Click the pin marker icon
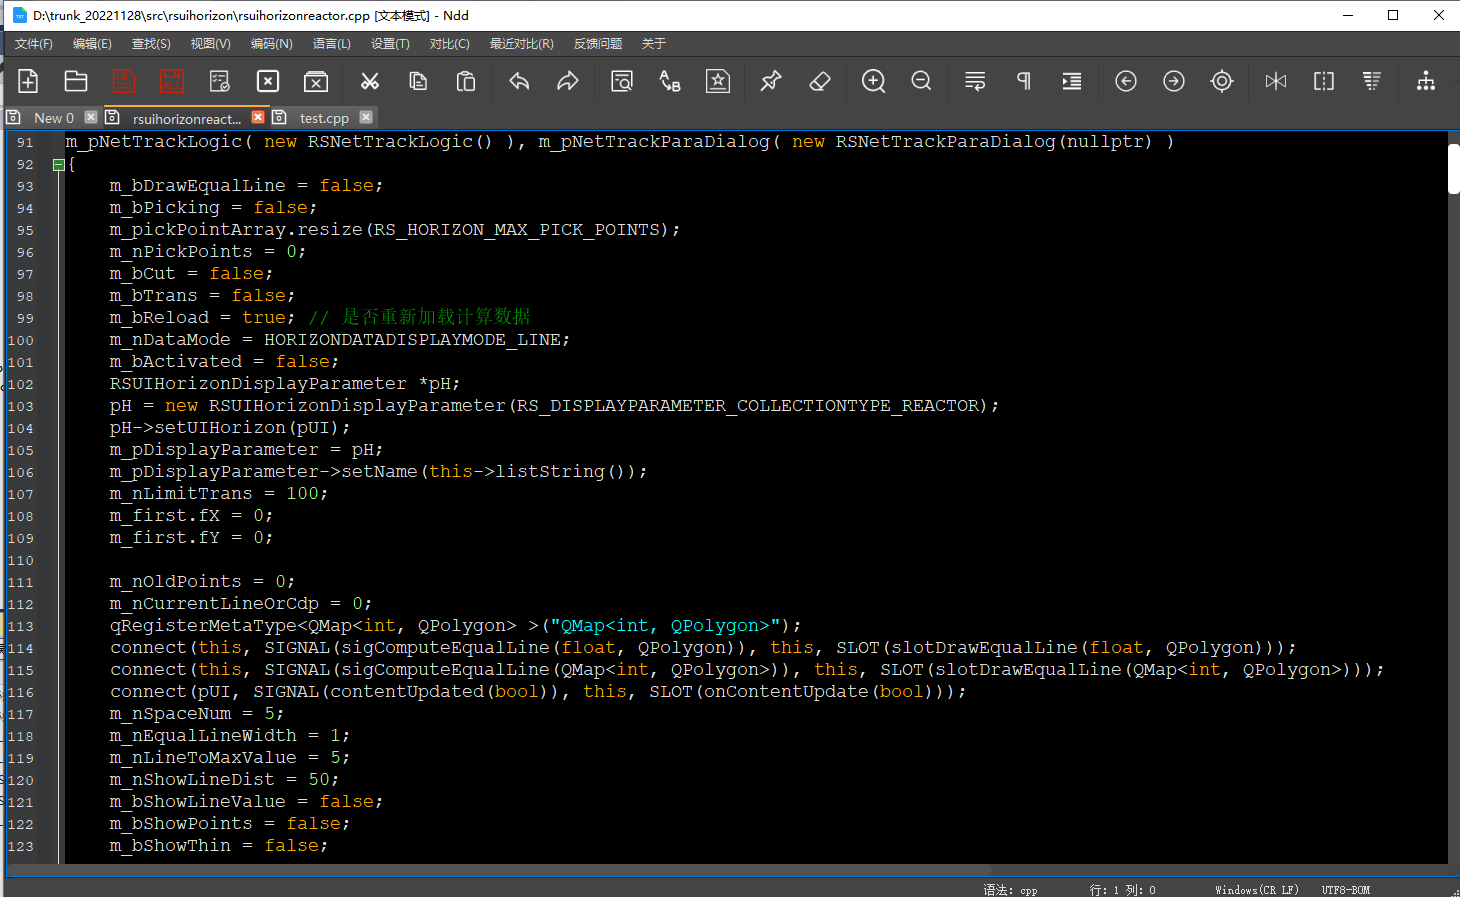 pos(771,81)
